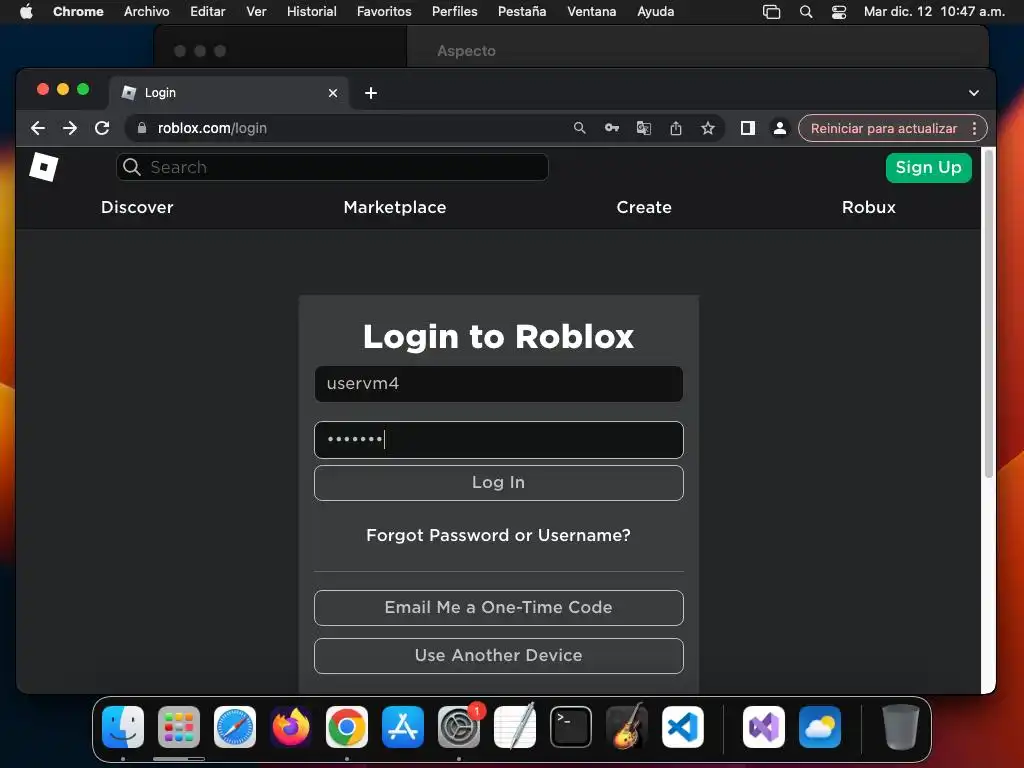Click the search magnifier icon in Roblox search bar

click(132, 167)
